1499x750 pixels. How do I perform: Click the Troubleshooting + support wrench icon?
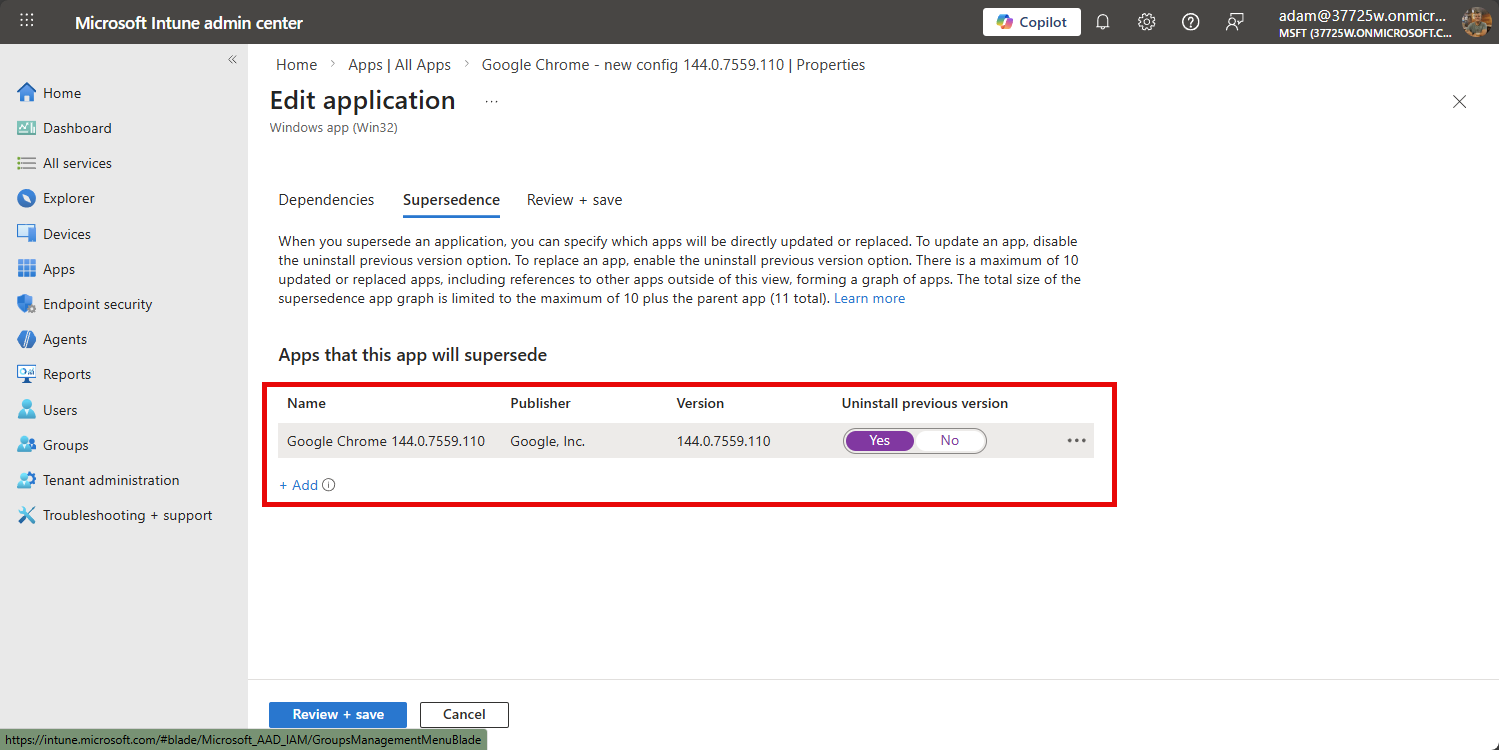click(26, 515)
